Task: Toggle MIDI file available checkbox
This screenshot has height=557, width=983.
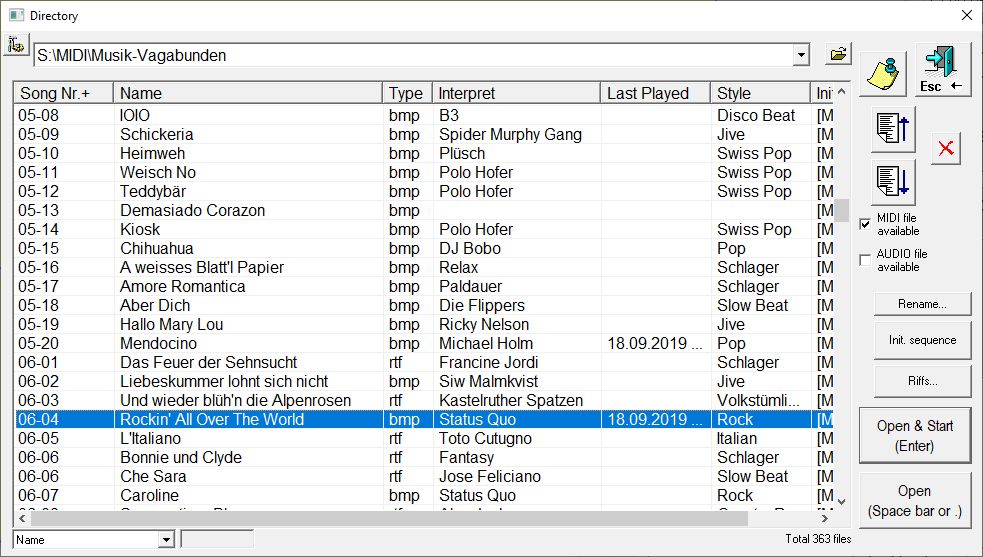Action: pyautogui.click(x=865, y=224)
